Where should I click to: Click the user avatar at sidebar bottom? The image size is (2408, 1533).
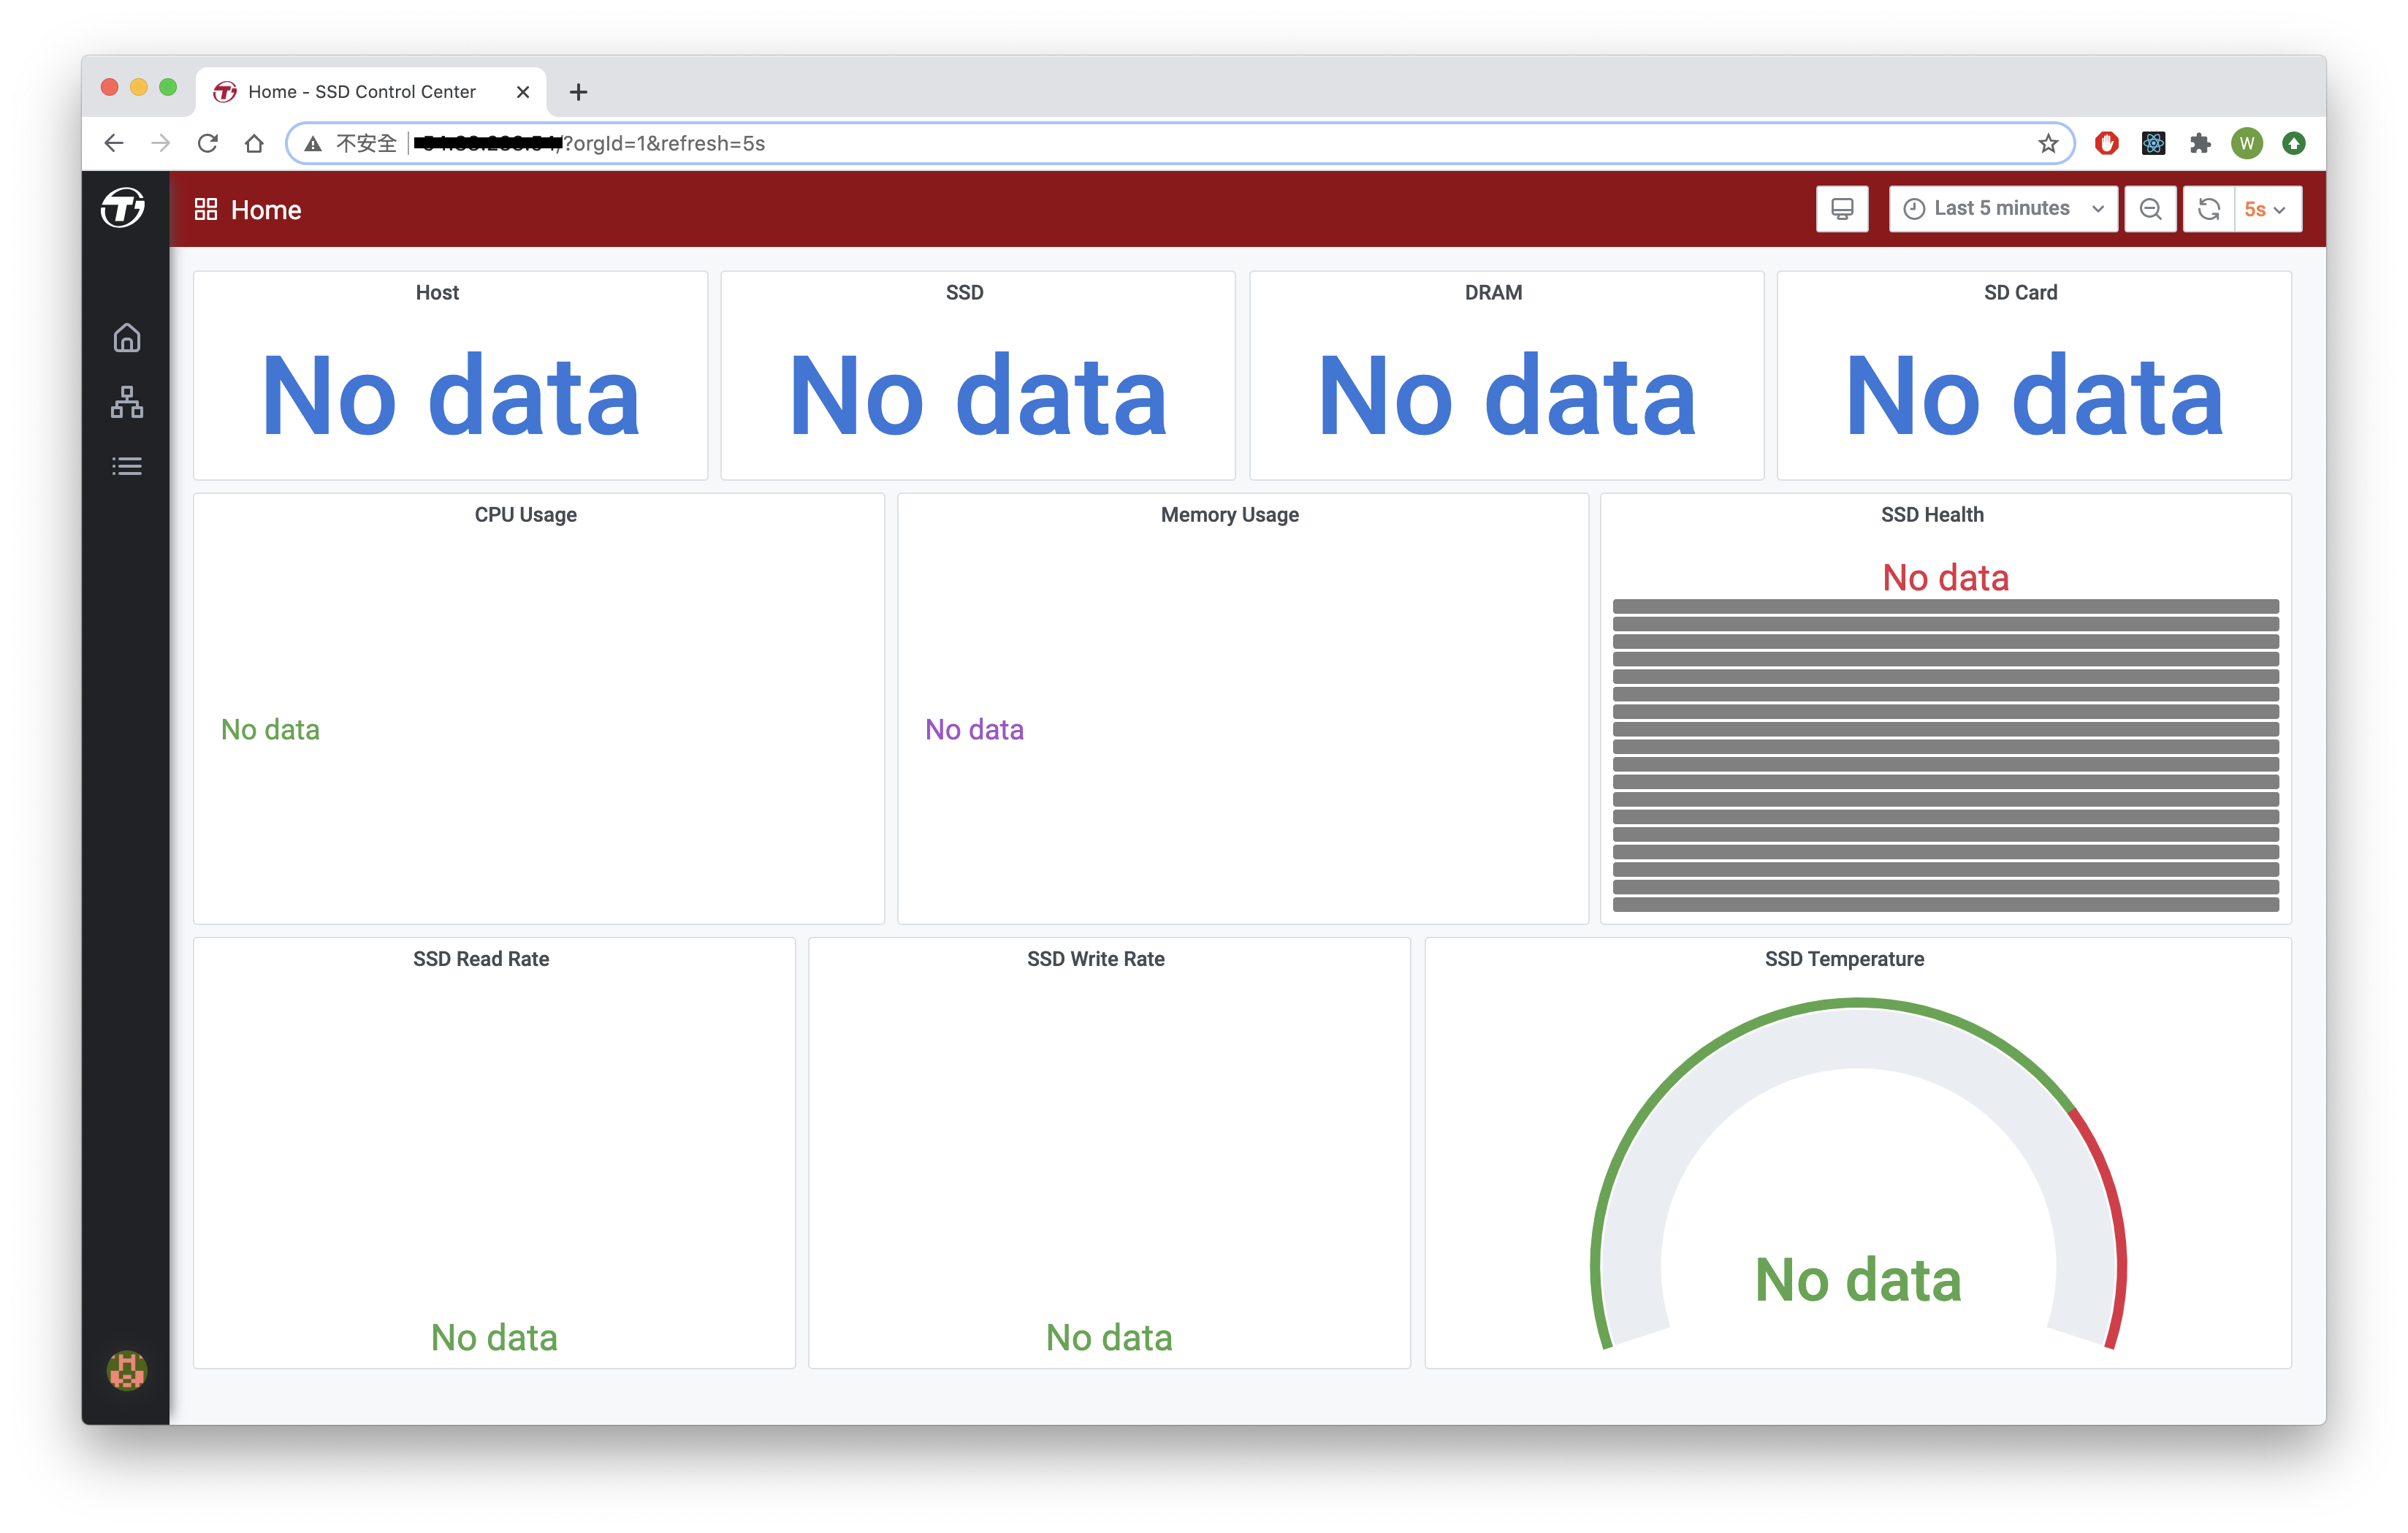click(x=127, y=1370)
